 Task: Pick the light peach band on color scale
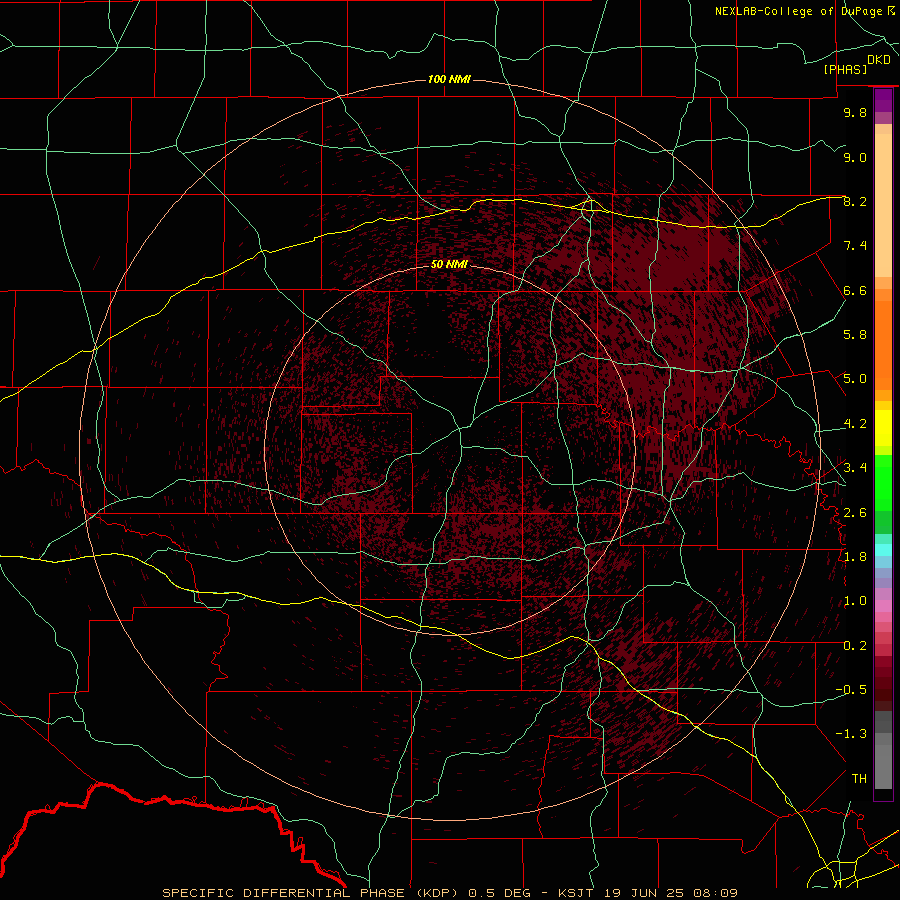coord(883,207)
